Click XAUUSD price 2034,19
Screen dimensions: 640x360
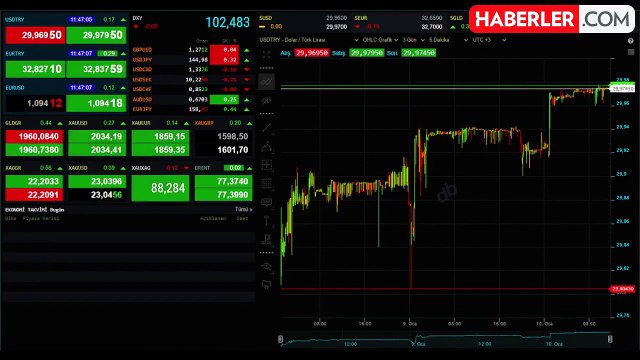pyautogui.click(x=97, y=136)
